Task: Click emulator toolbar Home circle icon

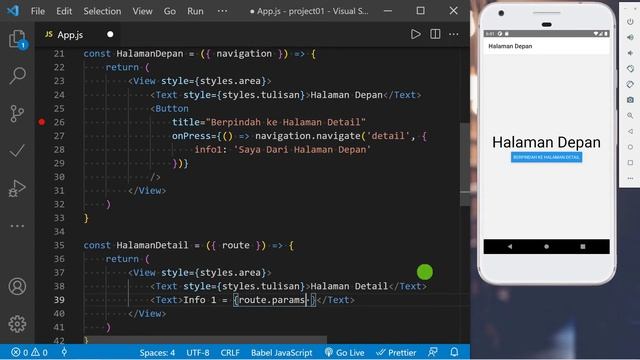Action: pos(630,147)
